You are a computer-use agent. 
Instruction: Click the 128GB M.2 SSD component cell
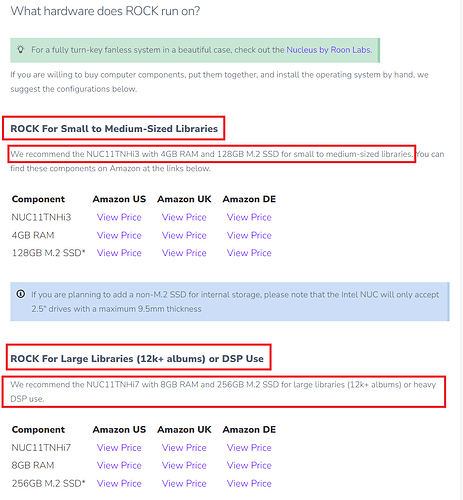point(49,253)
